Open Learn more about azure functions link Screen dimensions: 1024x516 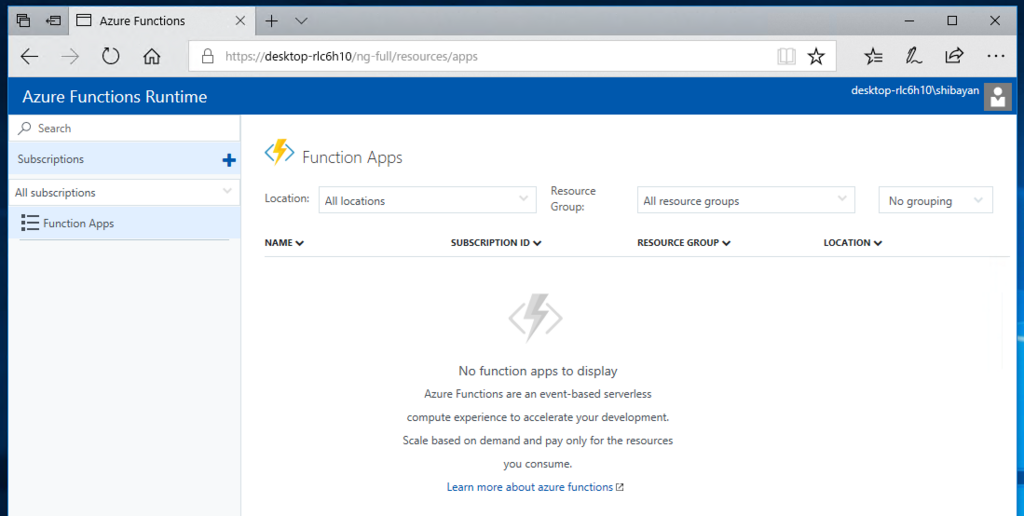click(535, 487)
